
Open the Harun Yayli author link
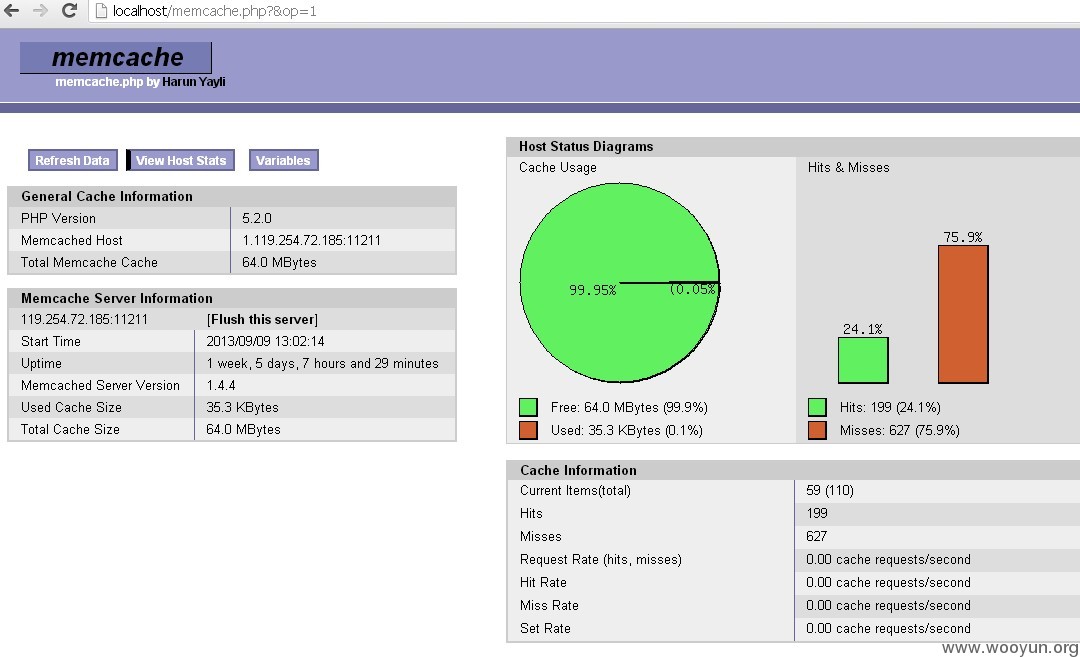tap(194, 82)
